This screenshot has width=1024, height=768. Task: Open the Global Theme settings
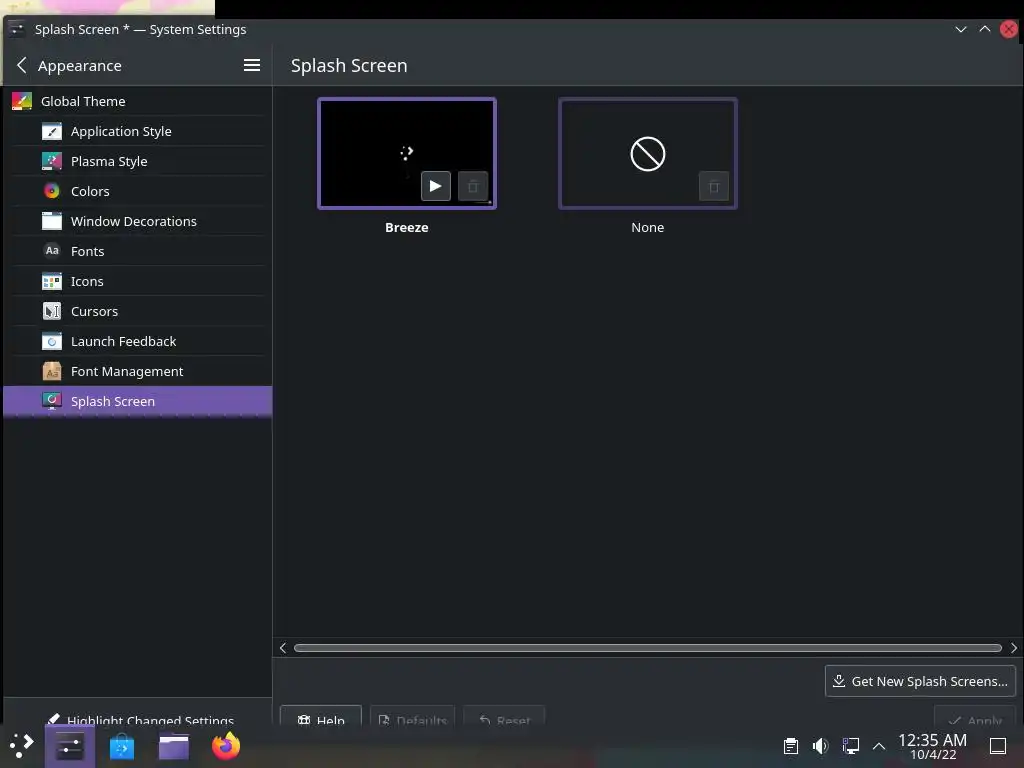[137, 101]
